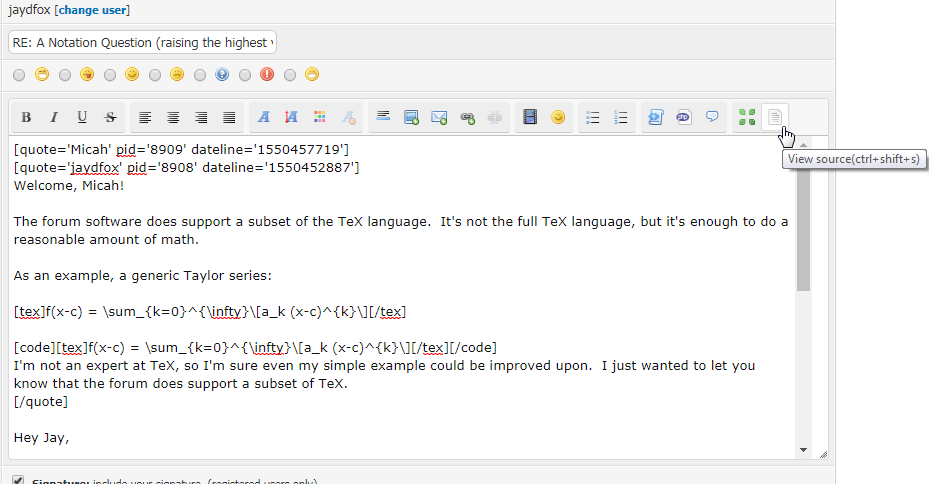Click the subject field with RE: A Notation Question
The image size is (929, 484).
(142, 43)
